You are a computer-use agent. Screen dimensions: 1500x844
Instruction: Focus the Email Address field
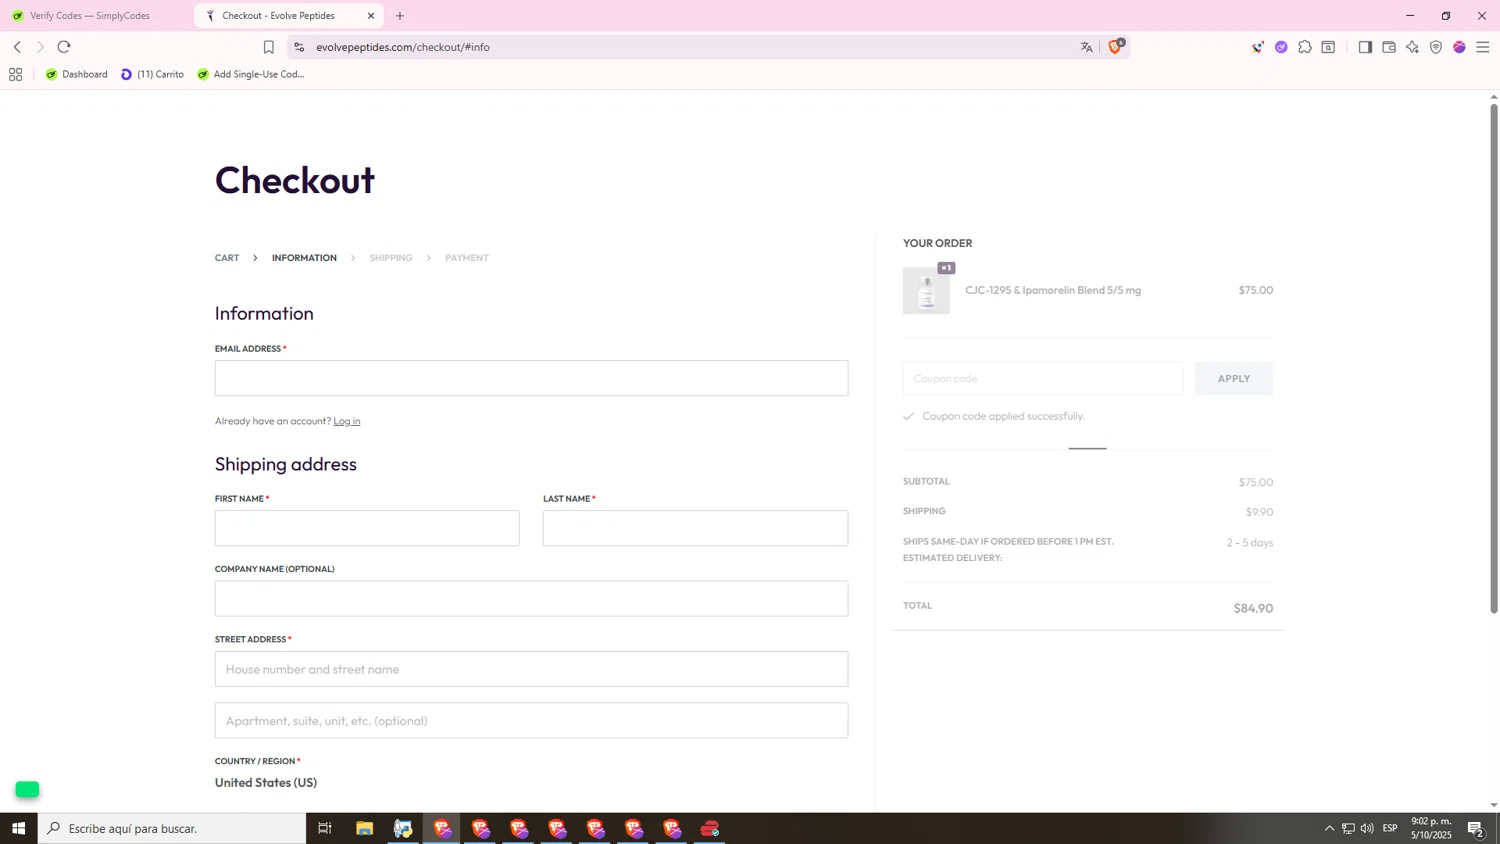click(x=531, y=378)
